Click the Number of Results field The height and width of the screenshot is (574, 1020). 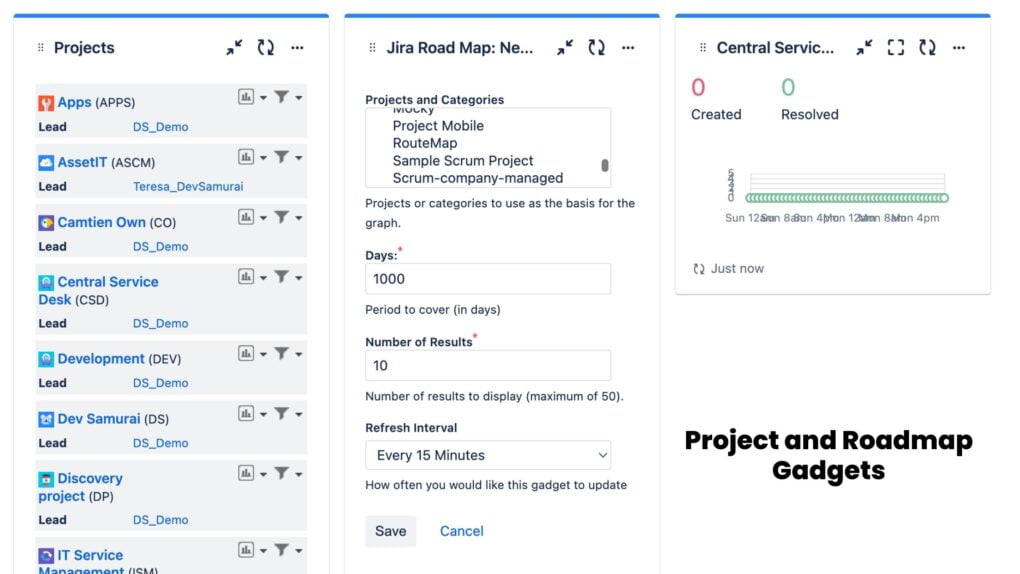coord(488,365)
